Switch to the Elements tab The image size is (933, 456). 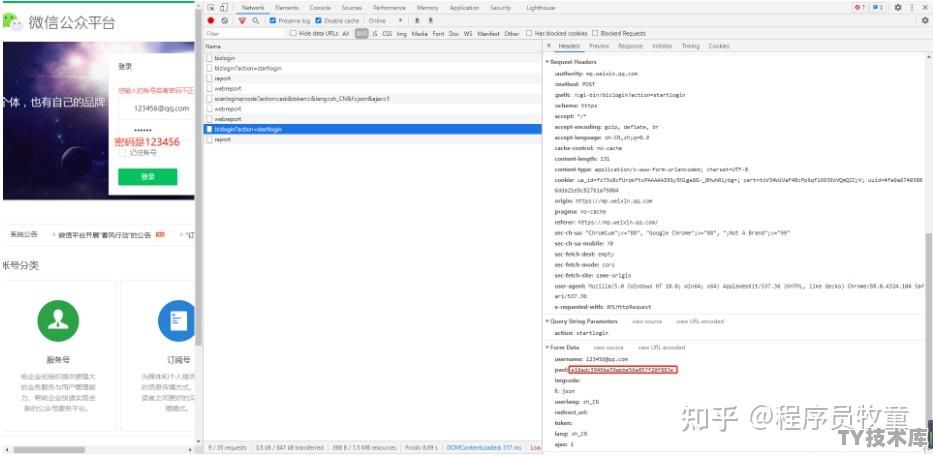pyautogui.click(x=287, y=8)
